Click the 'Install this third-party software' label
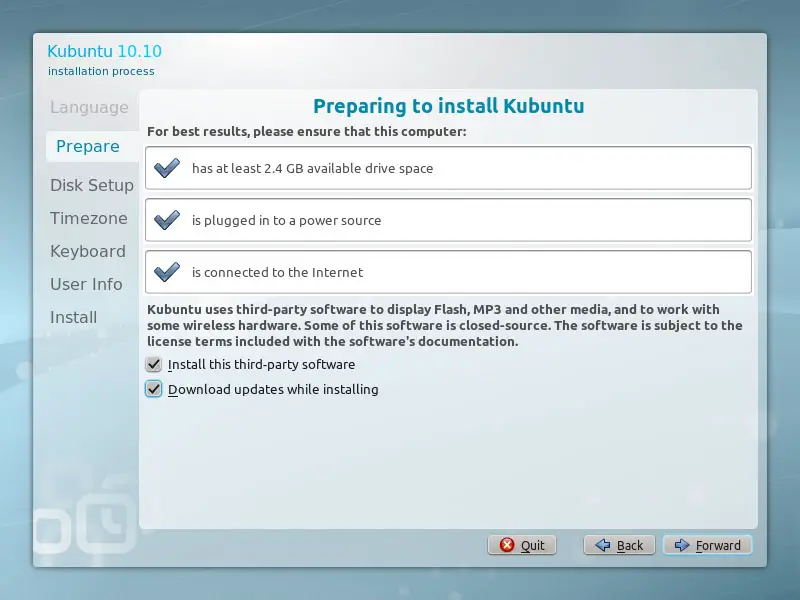 click(x=261, y=364)
